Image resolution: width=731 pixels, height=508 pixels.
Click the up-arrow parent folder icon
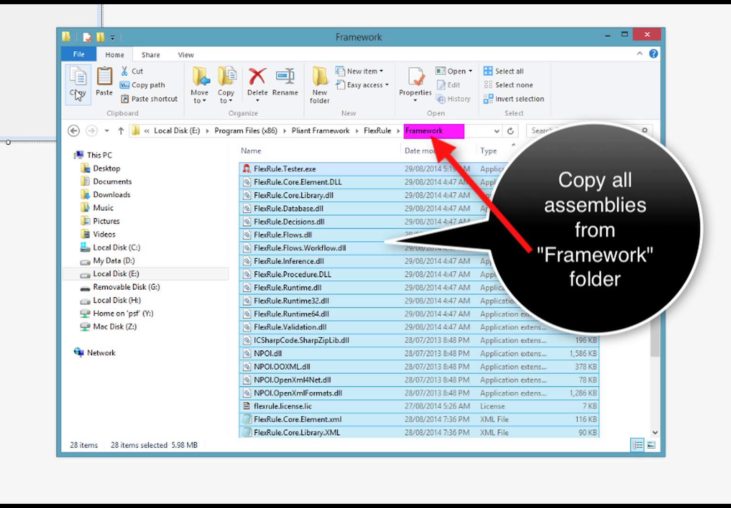pos(121,131)
